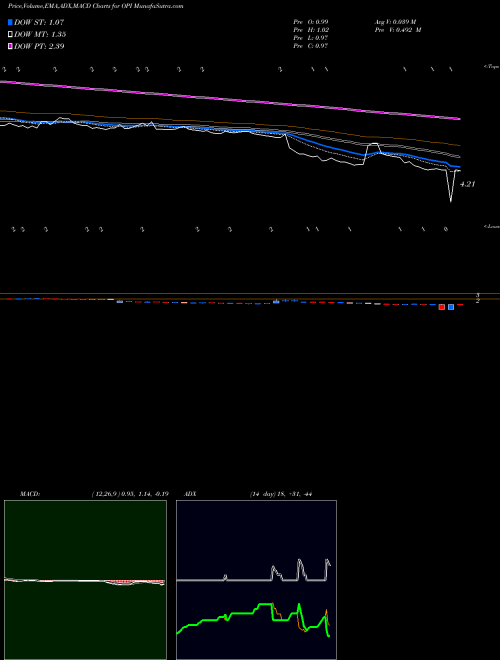Open the green MACD indicator chart
This screenshot has width=500, height=660.
(x=85, y=580)
